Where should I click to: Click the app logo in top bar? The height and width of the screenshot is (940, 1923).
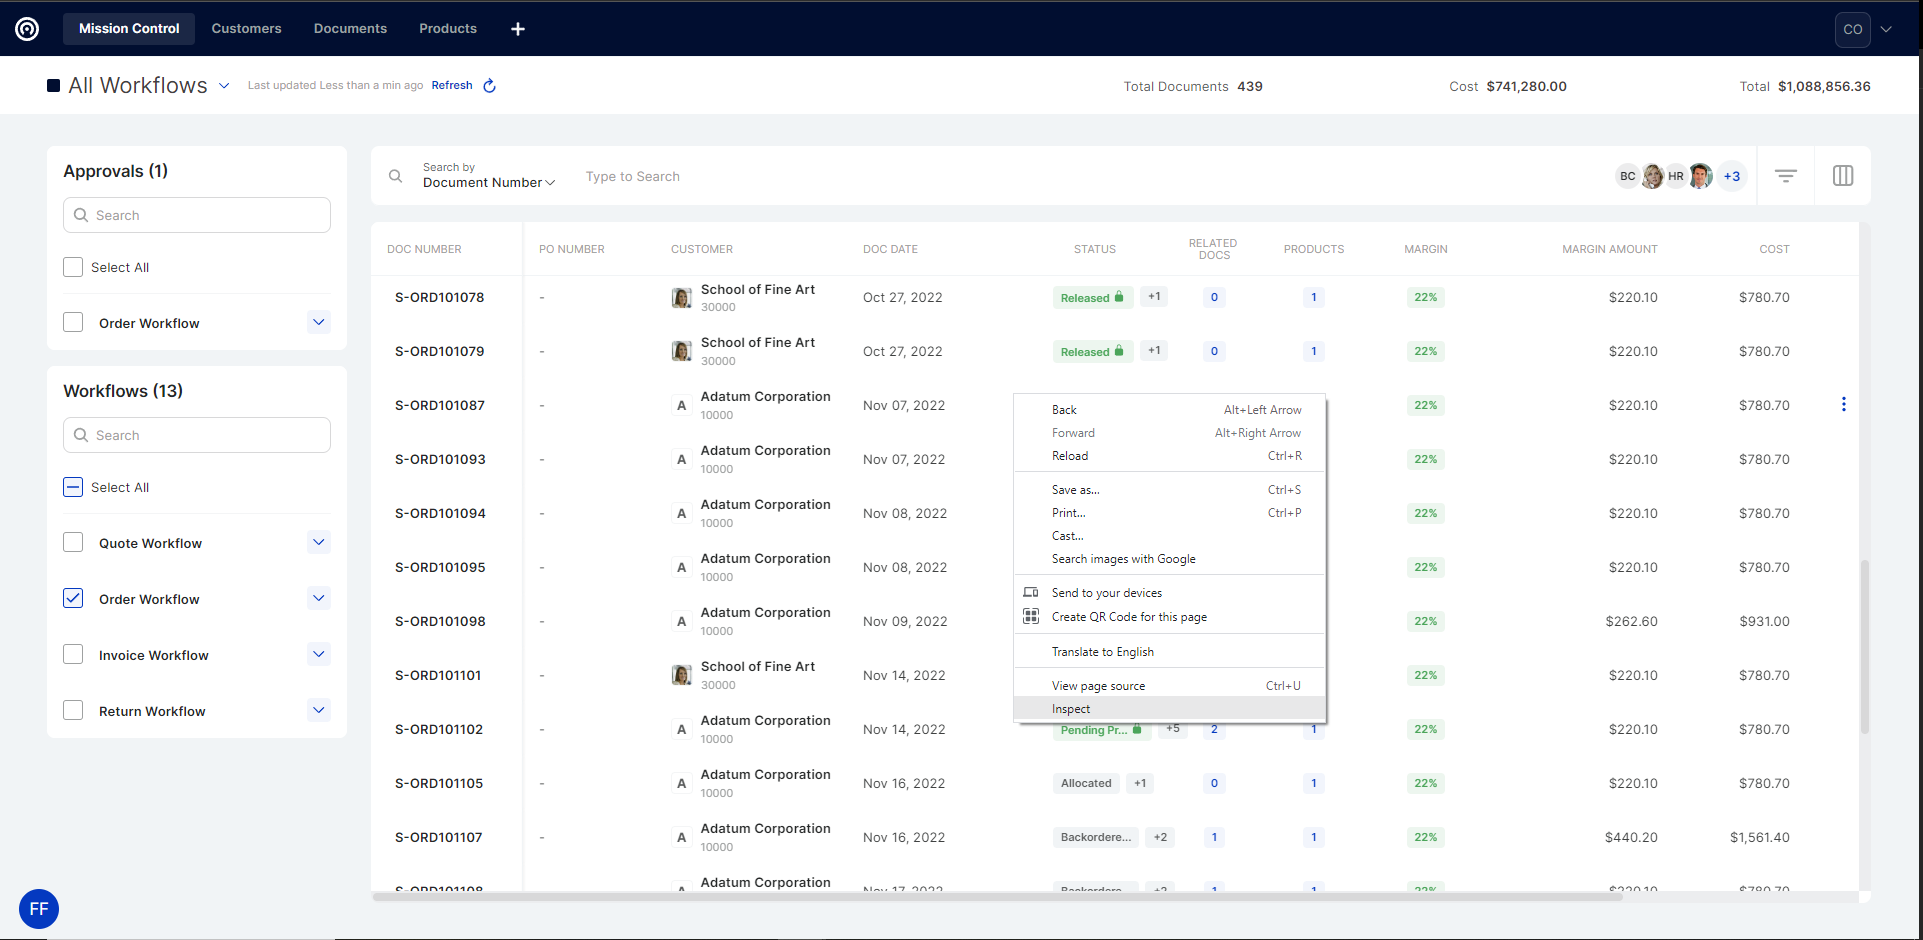(x=27, y=29)
